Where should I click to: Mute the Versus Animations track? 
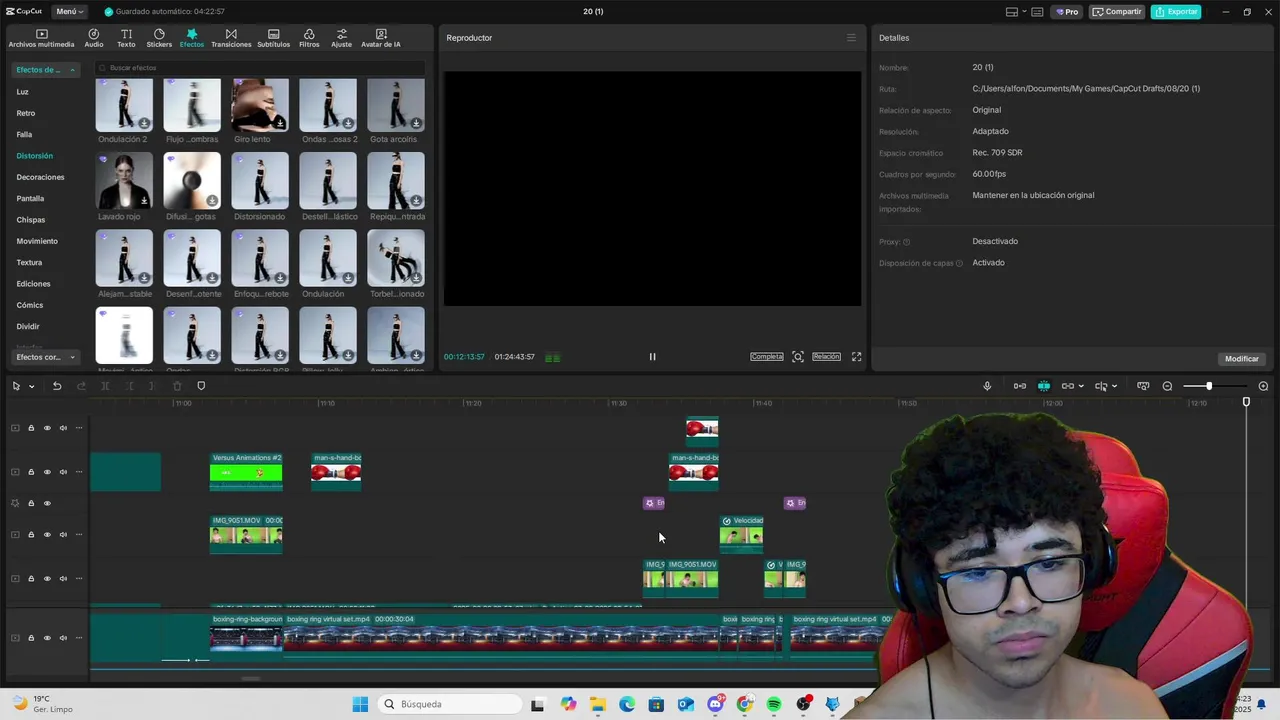click(63, 472)
